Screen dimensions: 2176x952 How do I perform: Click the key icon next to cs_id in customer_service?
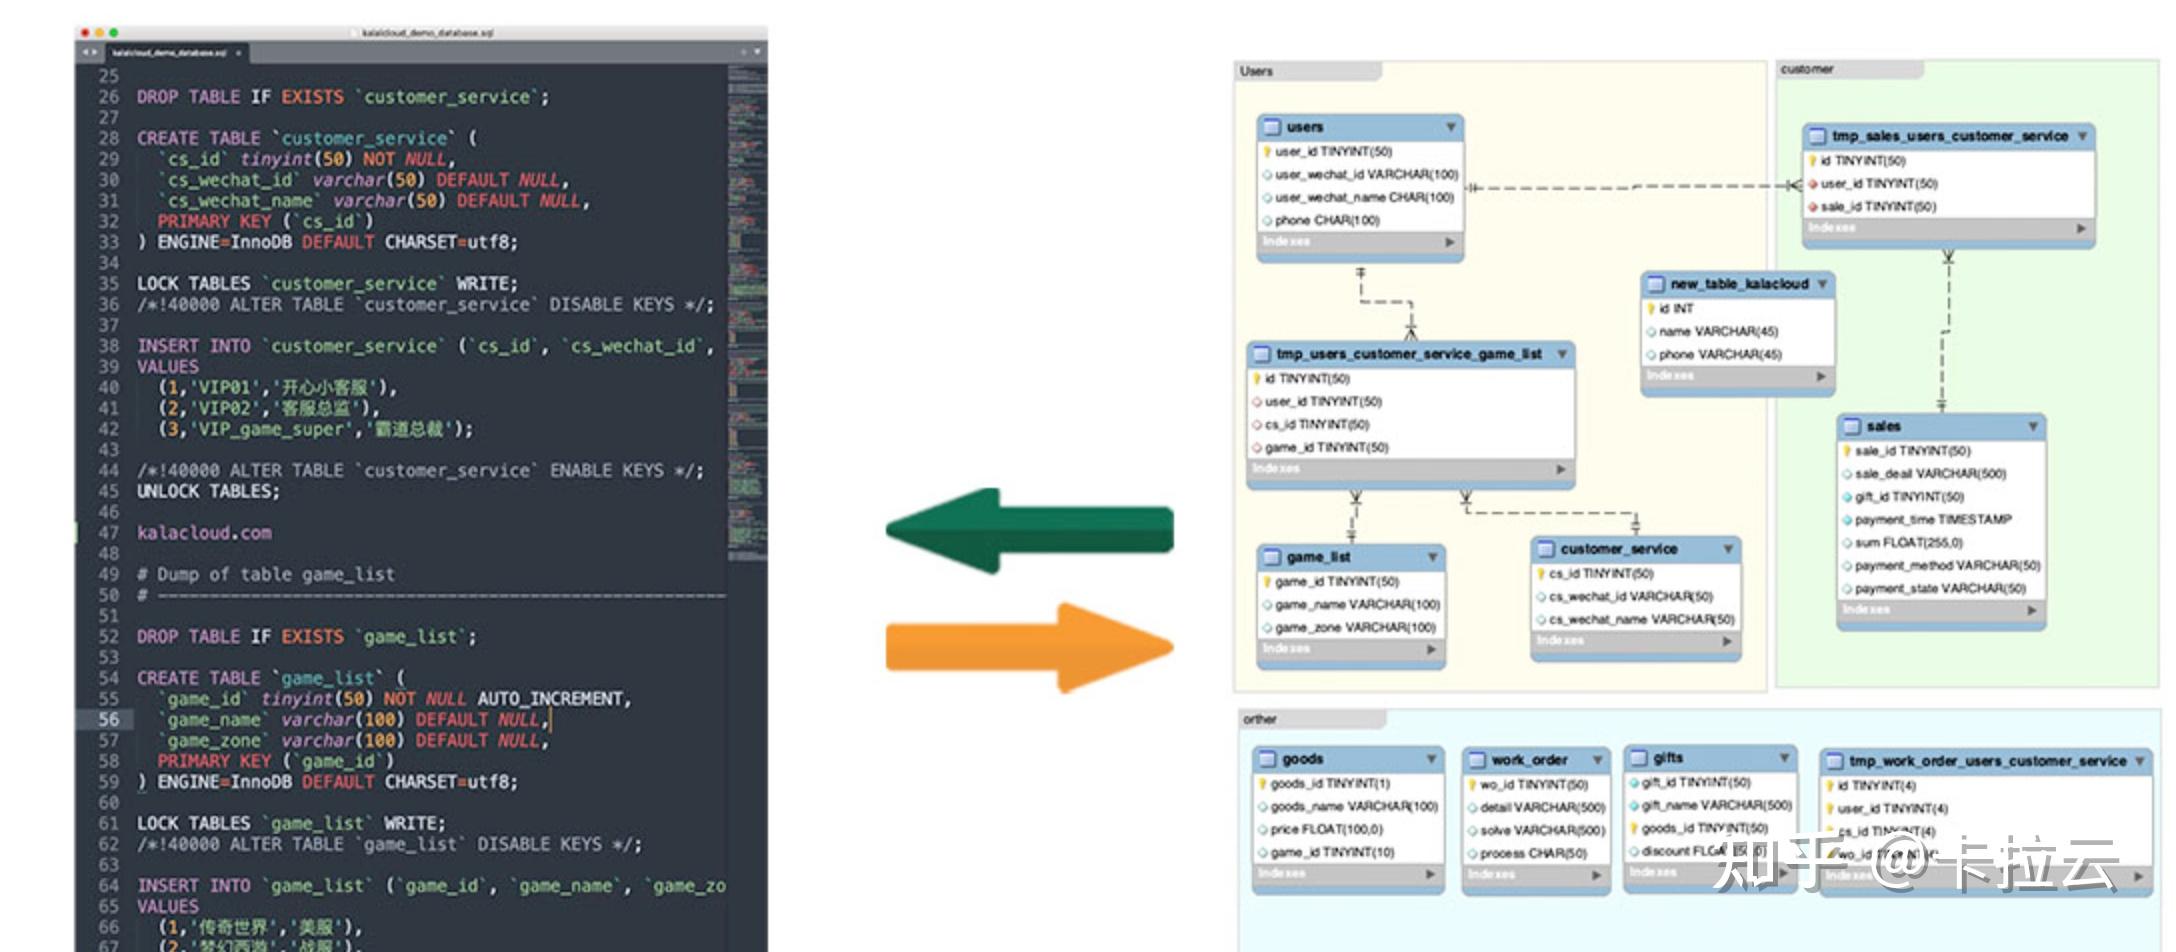coord(1540,574)
